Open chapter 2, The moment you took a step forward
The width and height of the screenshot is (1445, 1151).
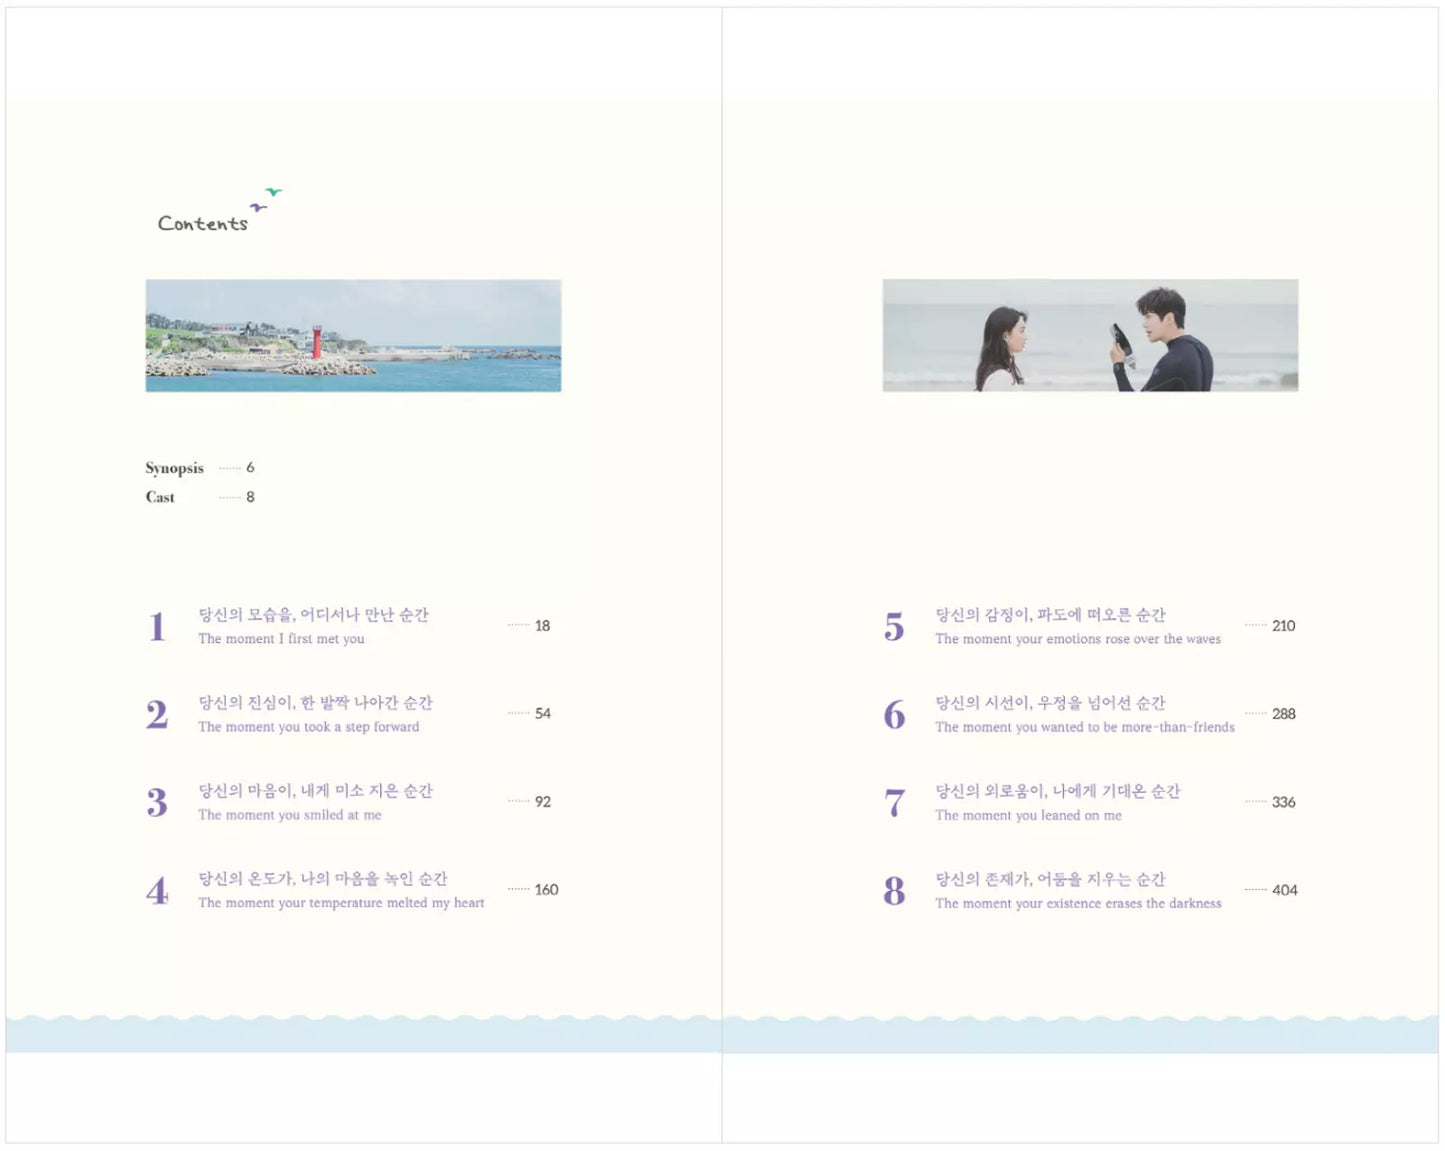315,714
